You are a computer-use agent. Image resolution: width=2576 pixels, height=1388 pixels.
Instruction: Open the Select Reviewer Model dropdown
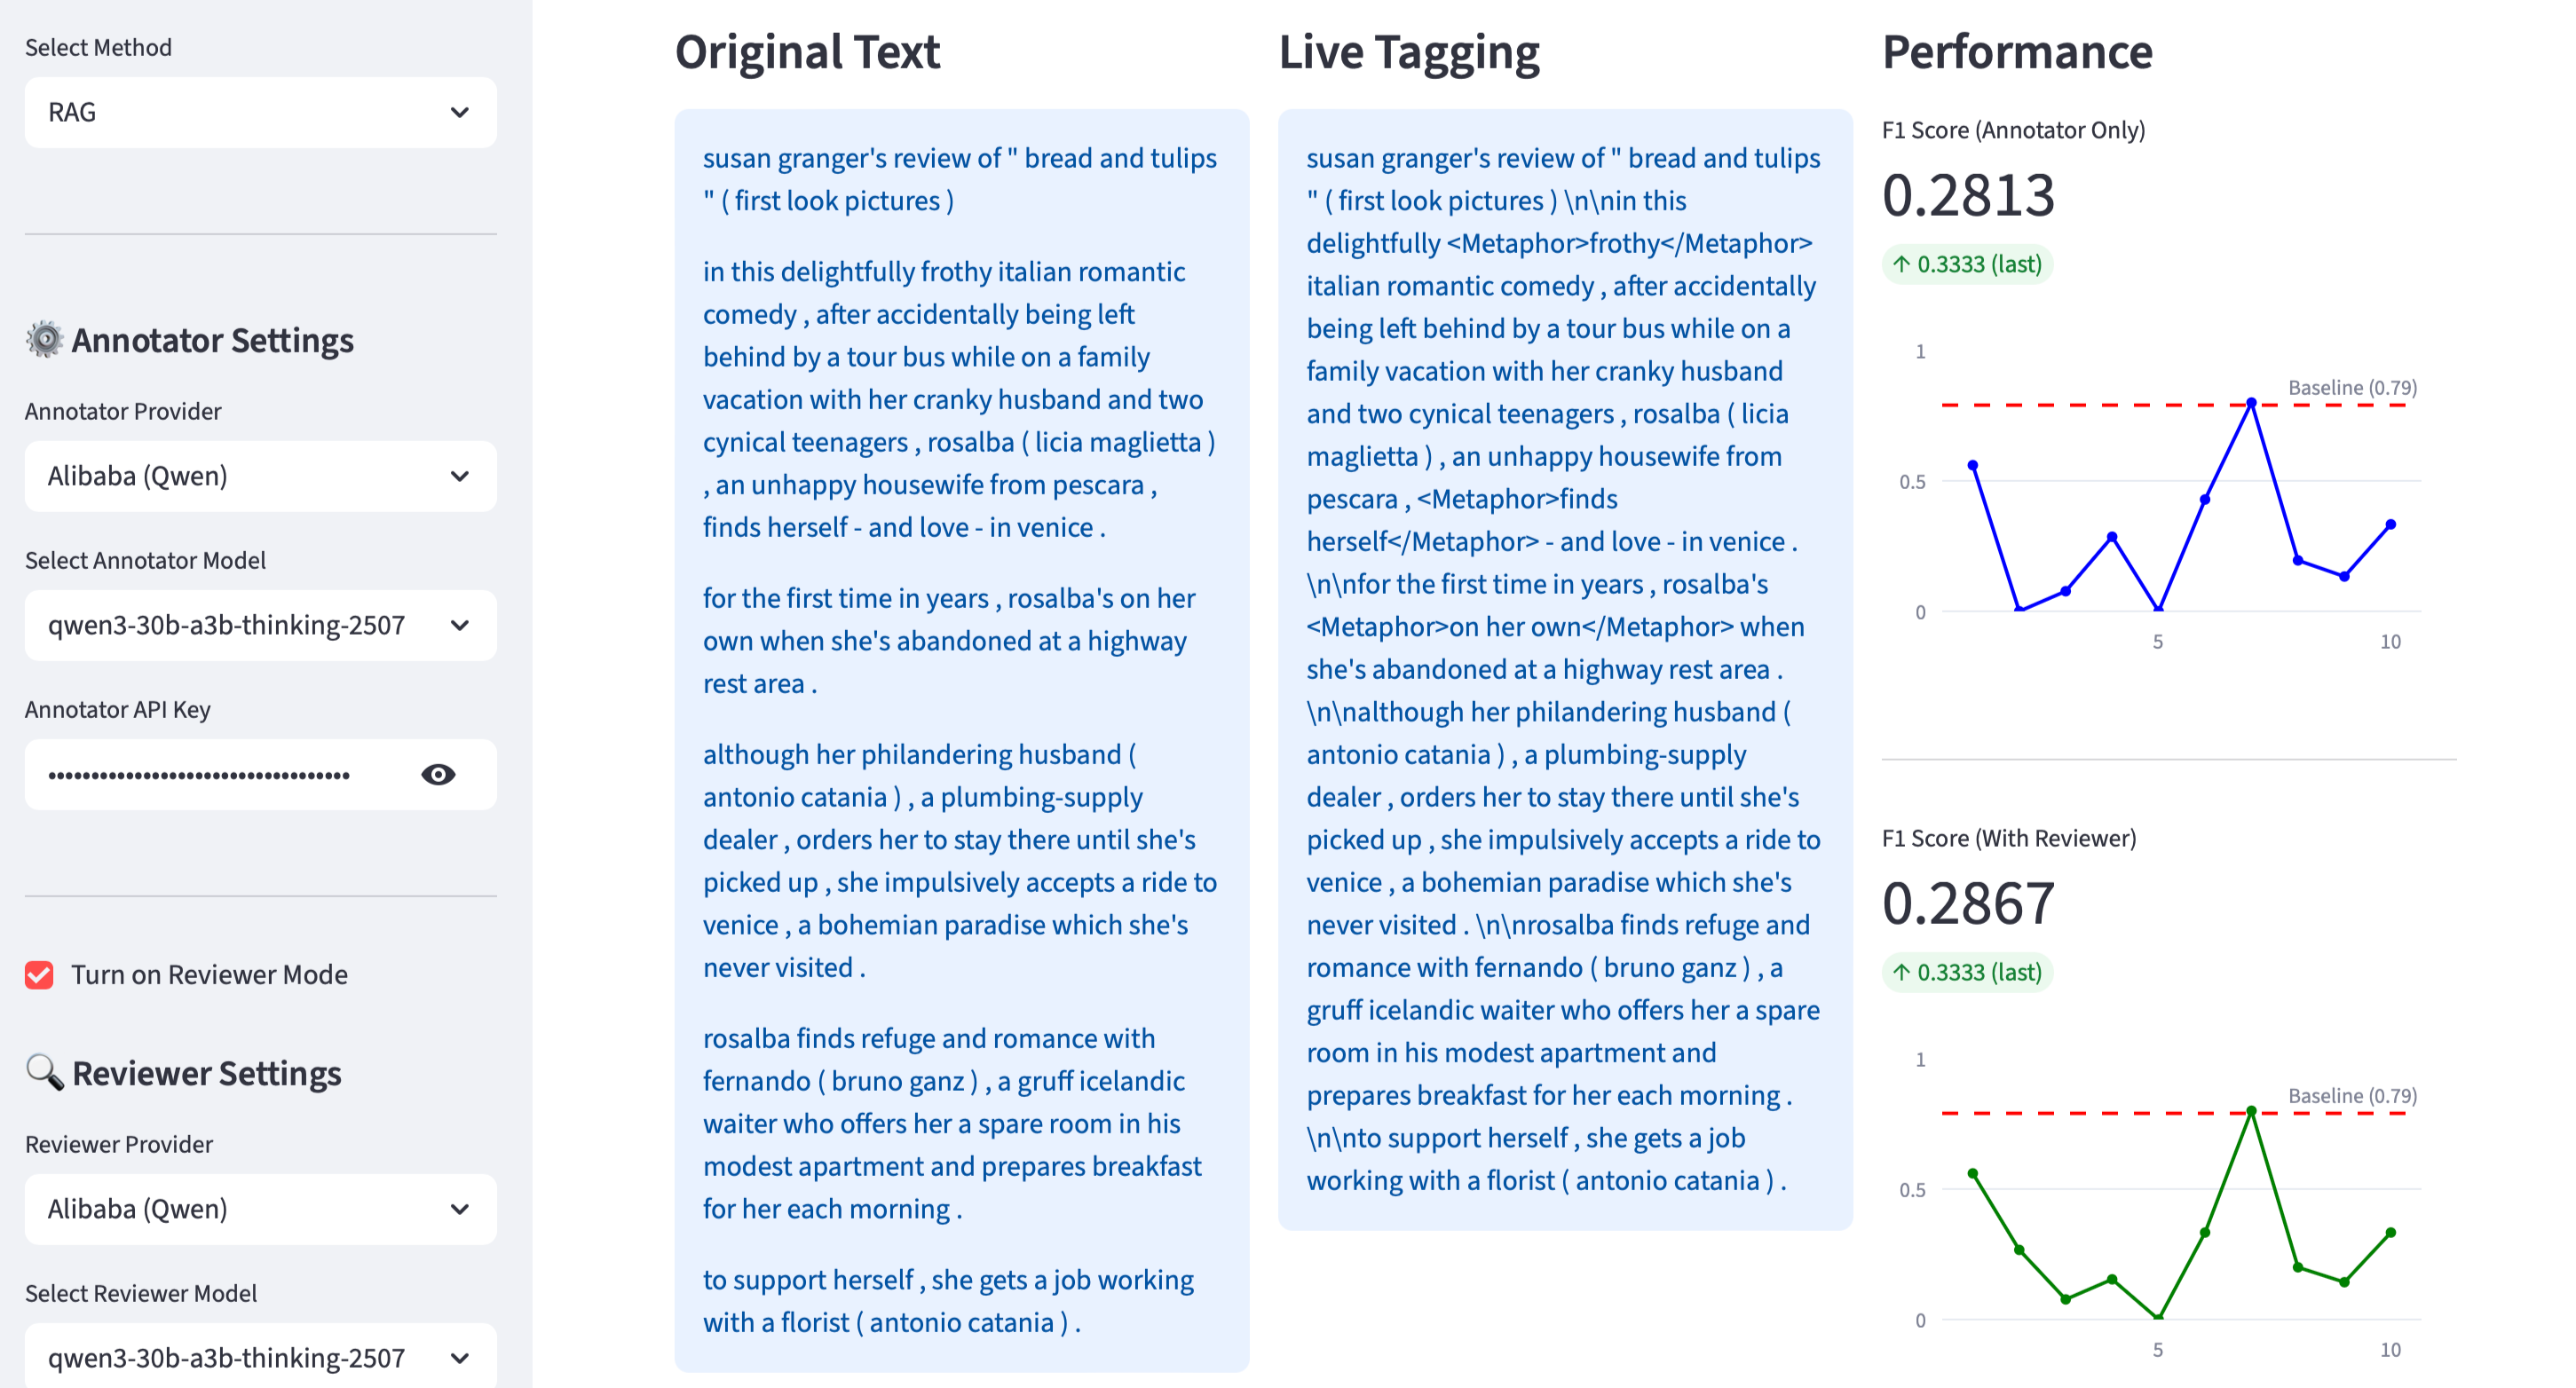coord(260,1358)
